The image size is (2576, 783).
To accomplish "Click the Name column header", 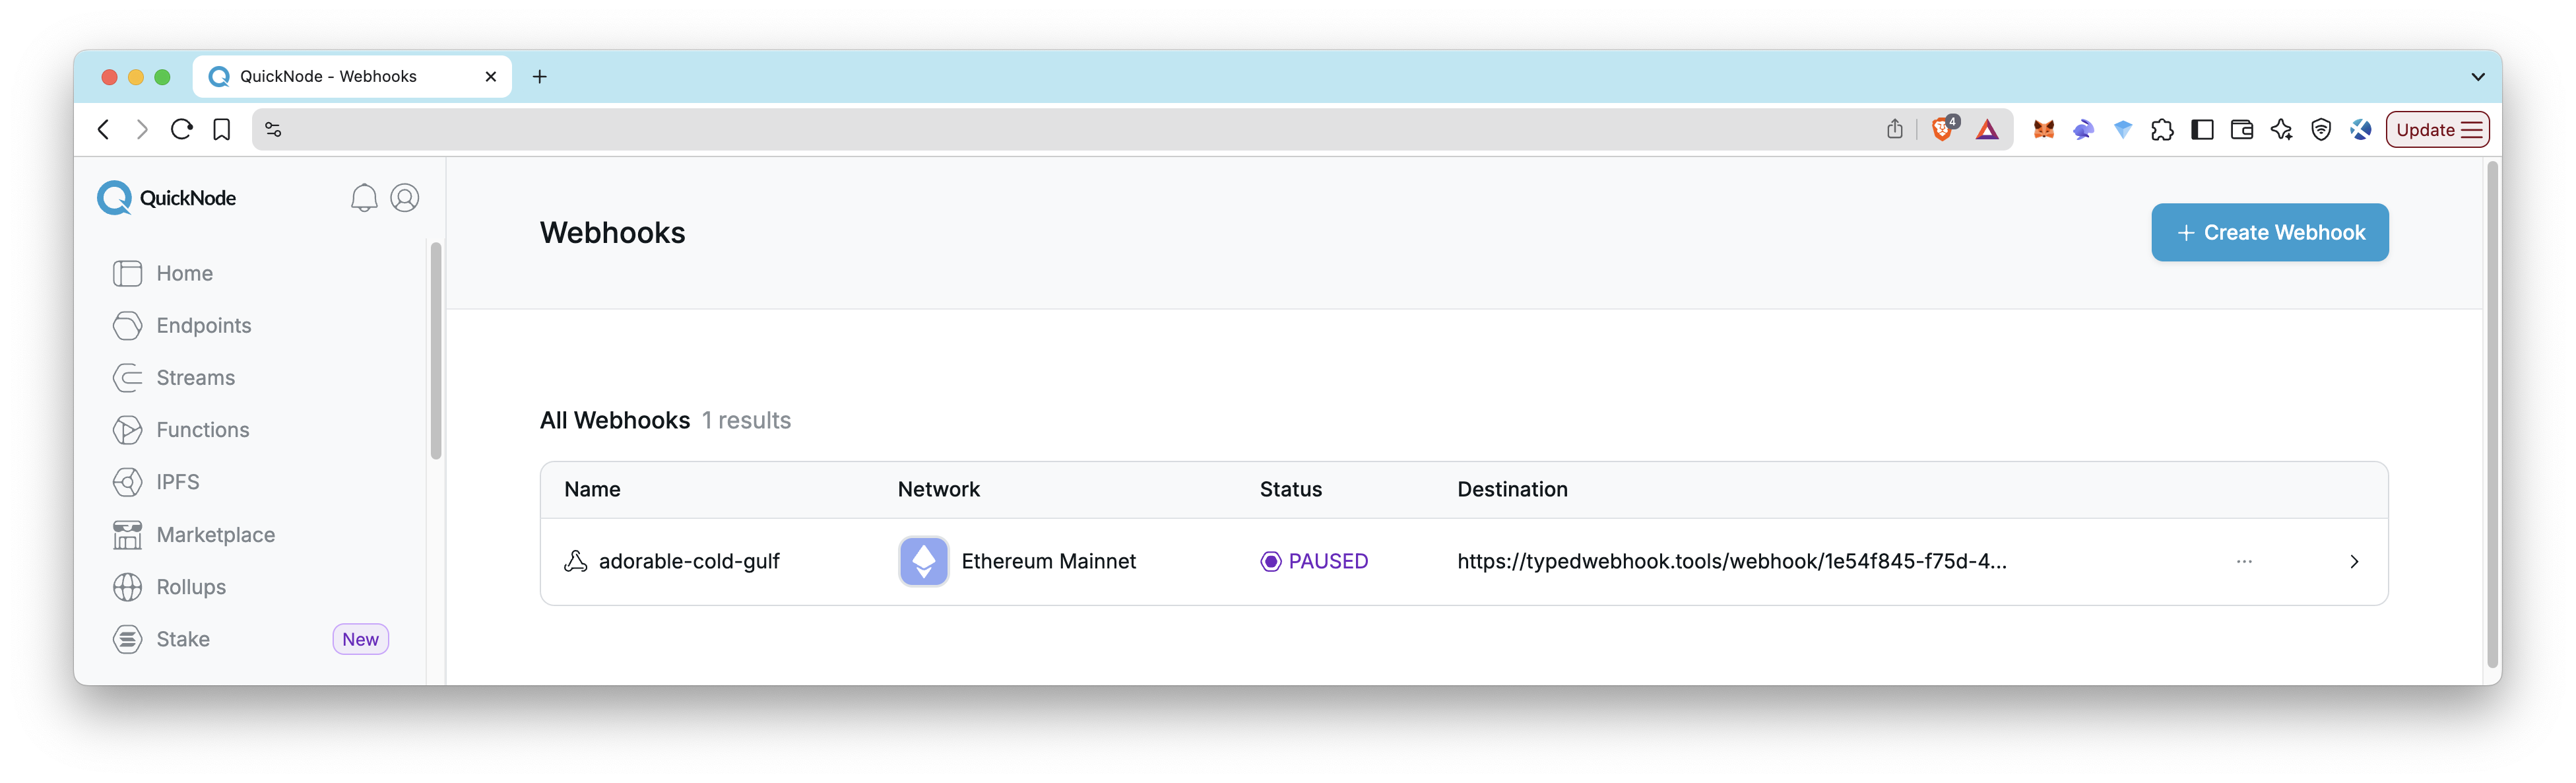I will coord(592,489).
